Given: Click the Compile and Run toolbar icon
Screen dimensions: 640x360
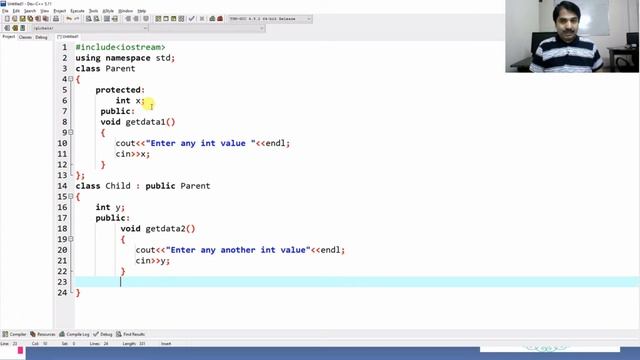Looking at the screenshot, I should [173, 19].
